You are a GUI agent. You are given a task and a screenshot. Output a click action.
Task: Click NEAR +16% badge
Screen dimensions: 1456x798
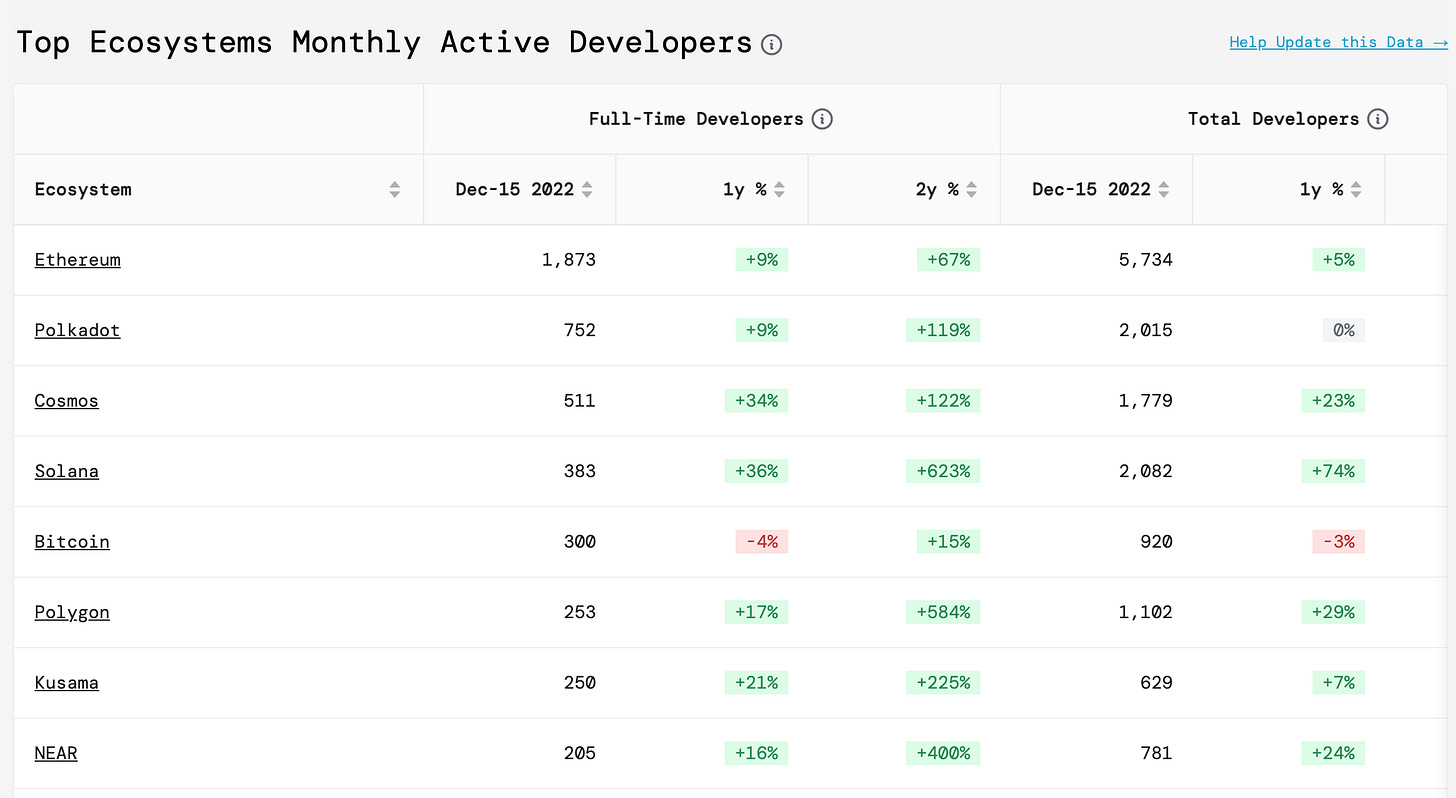pyautogui.click(x=756, y=753)
